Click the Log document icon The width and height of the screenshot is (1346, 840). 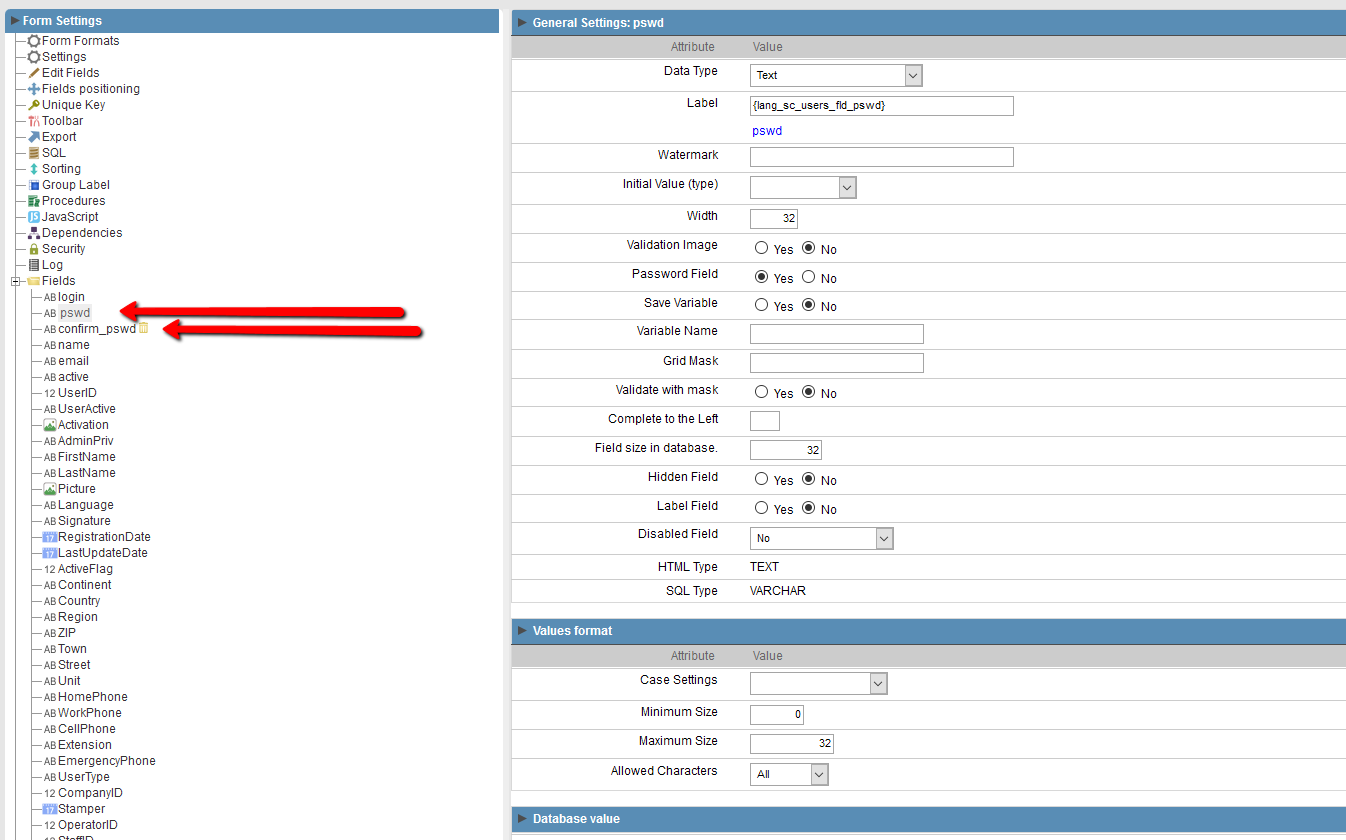(x=34, y=265)
